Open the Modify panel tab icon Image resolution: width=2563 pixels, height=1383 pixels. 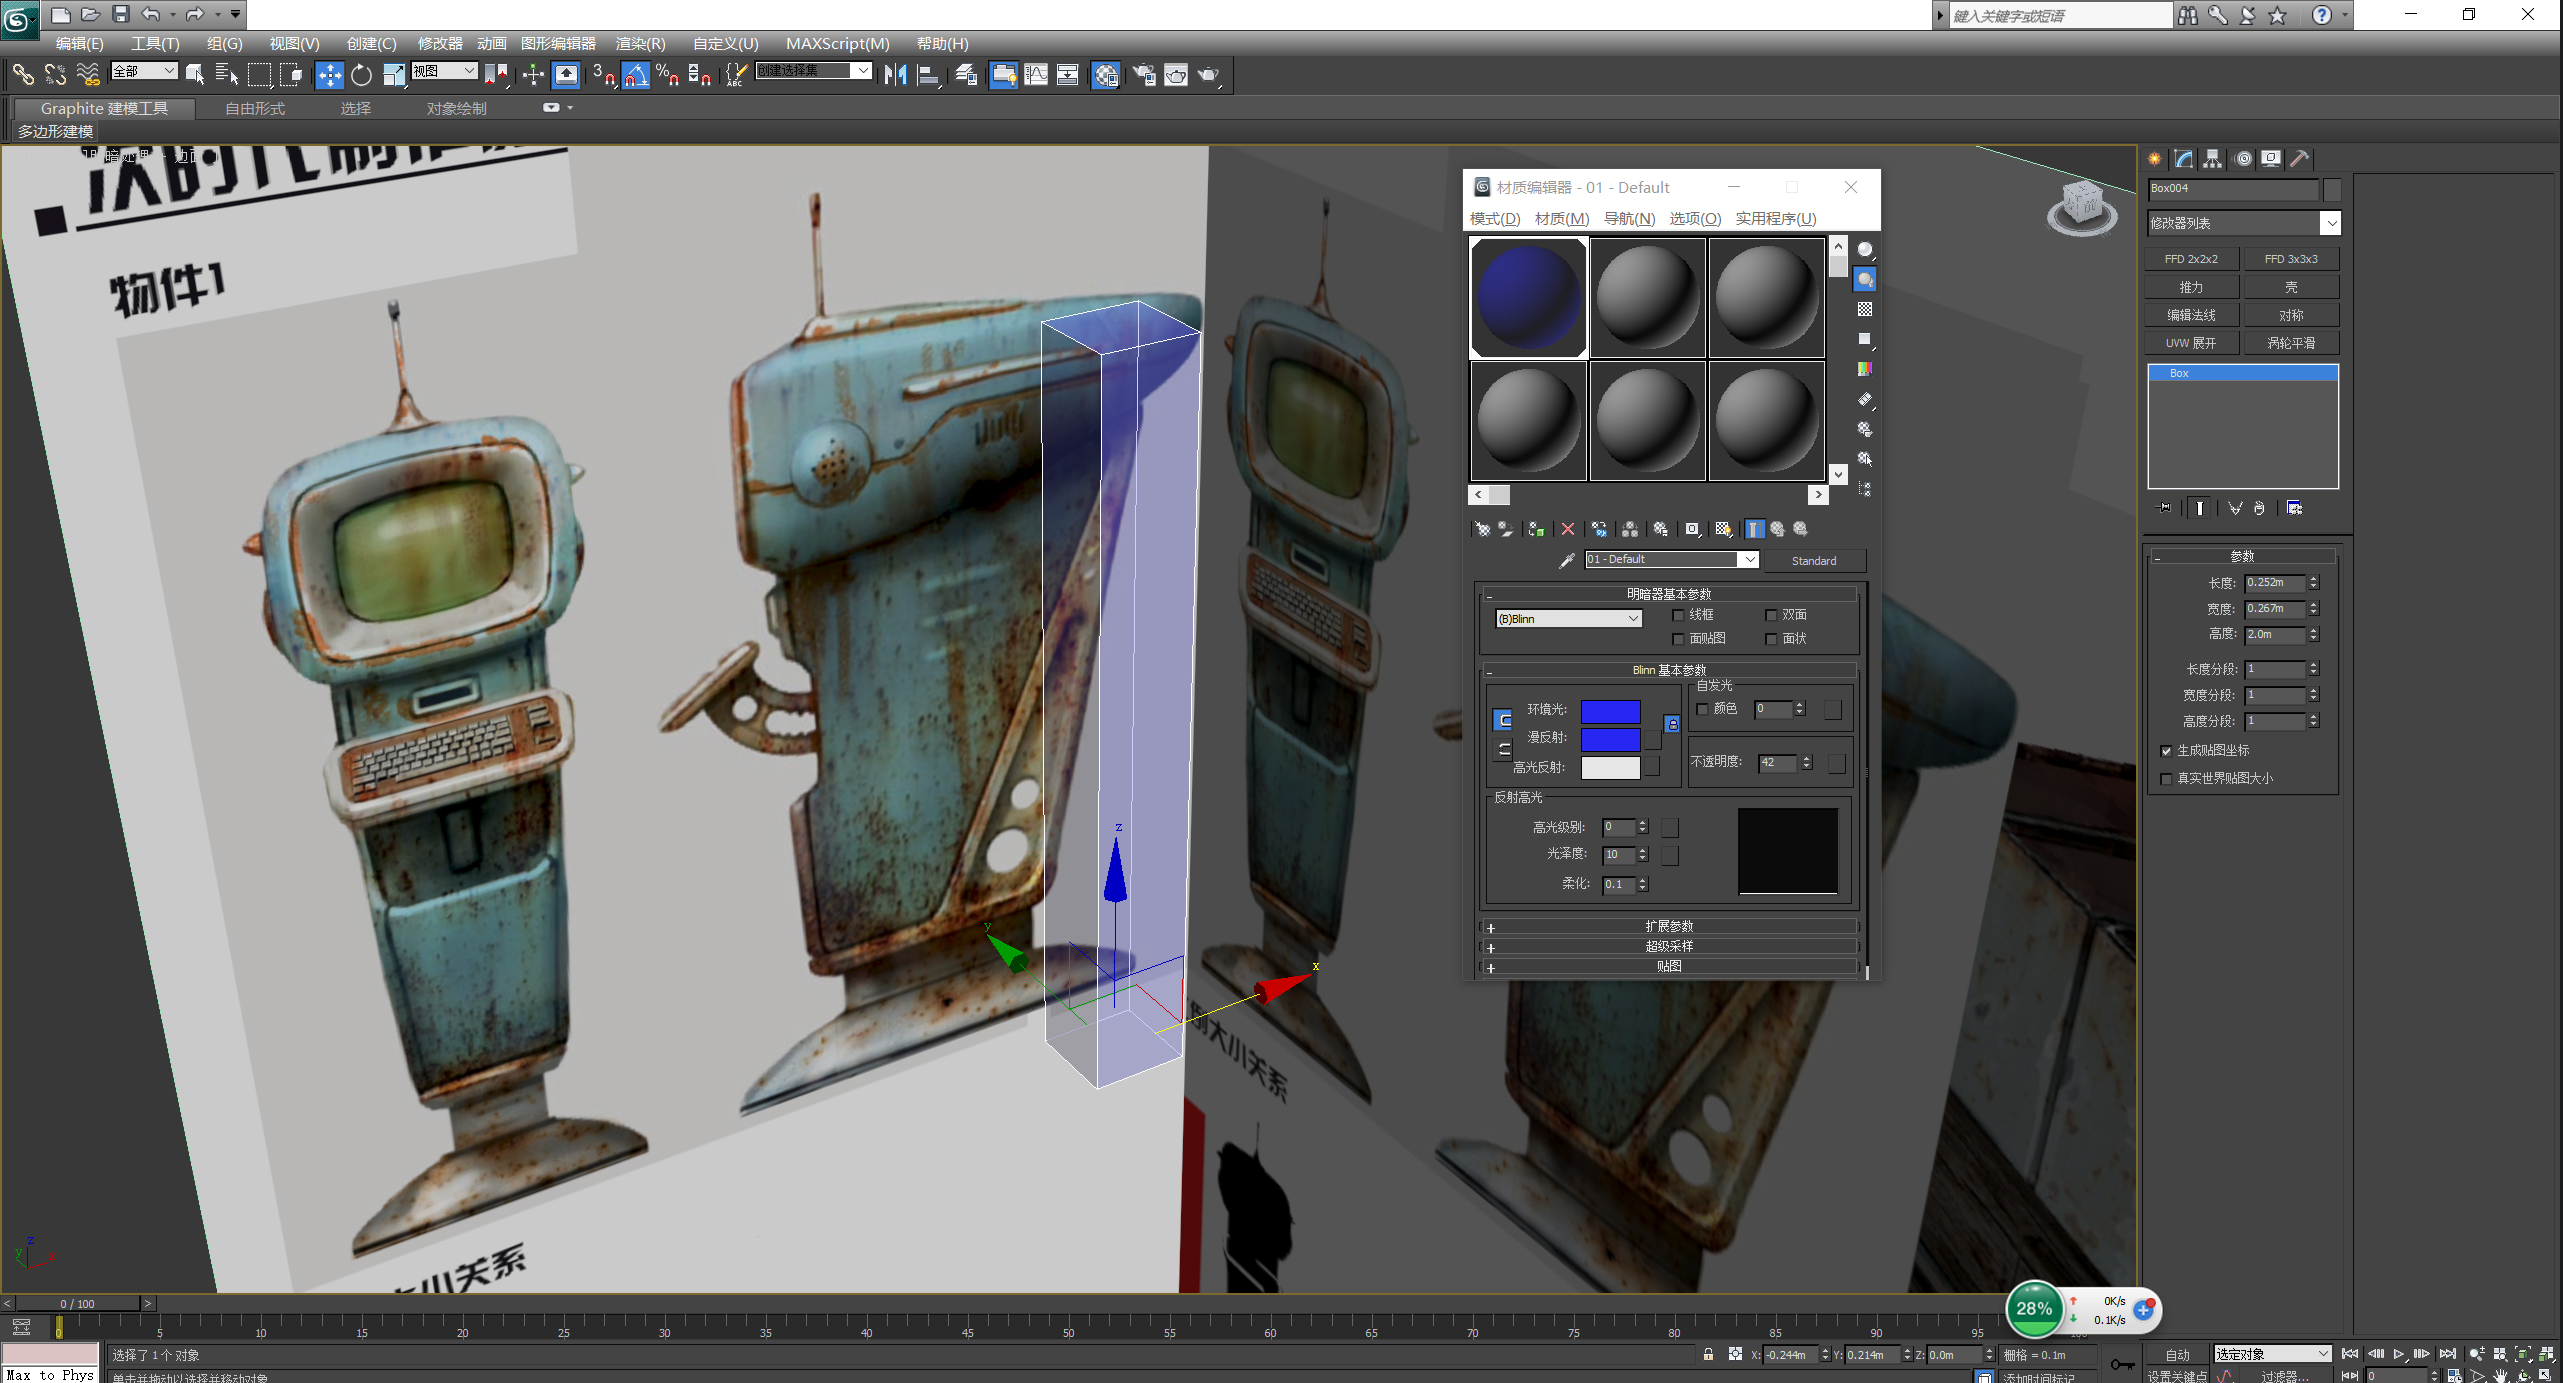[2184, 158]
